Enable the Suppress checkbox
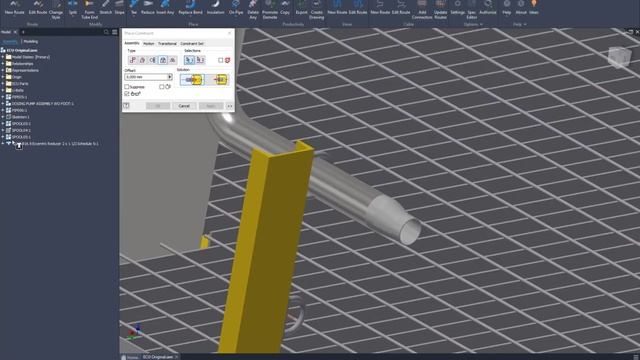 coord(127,87)
